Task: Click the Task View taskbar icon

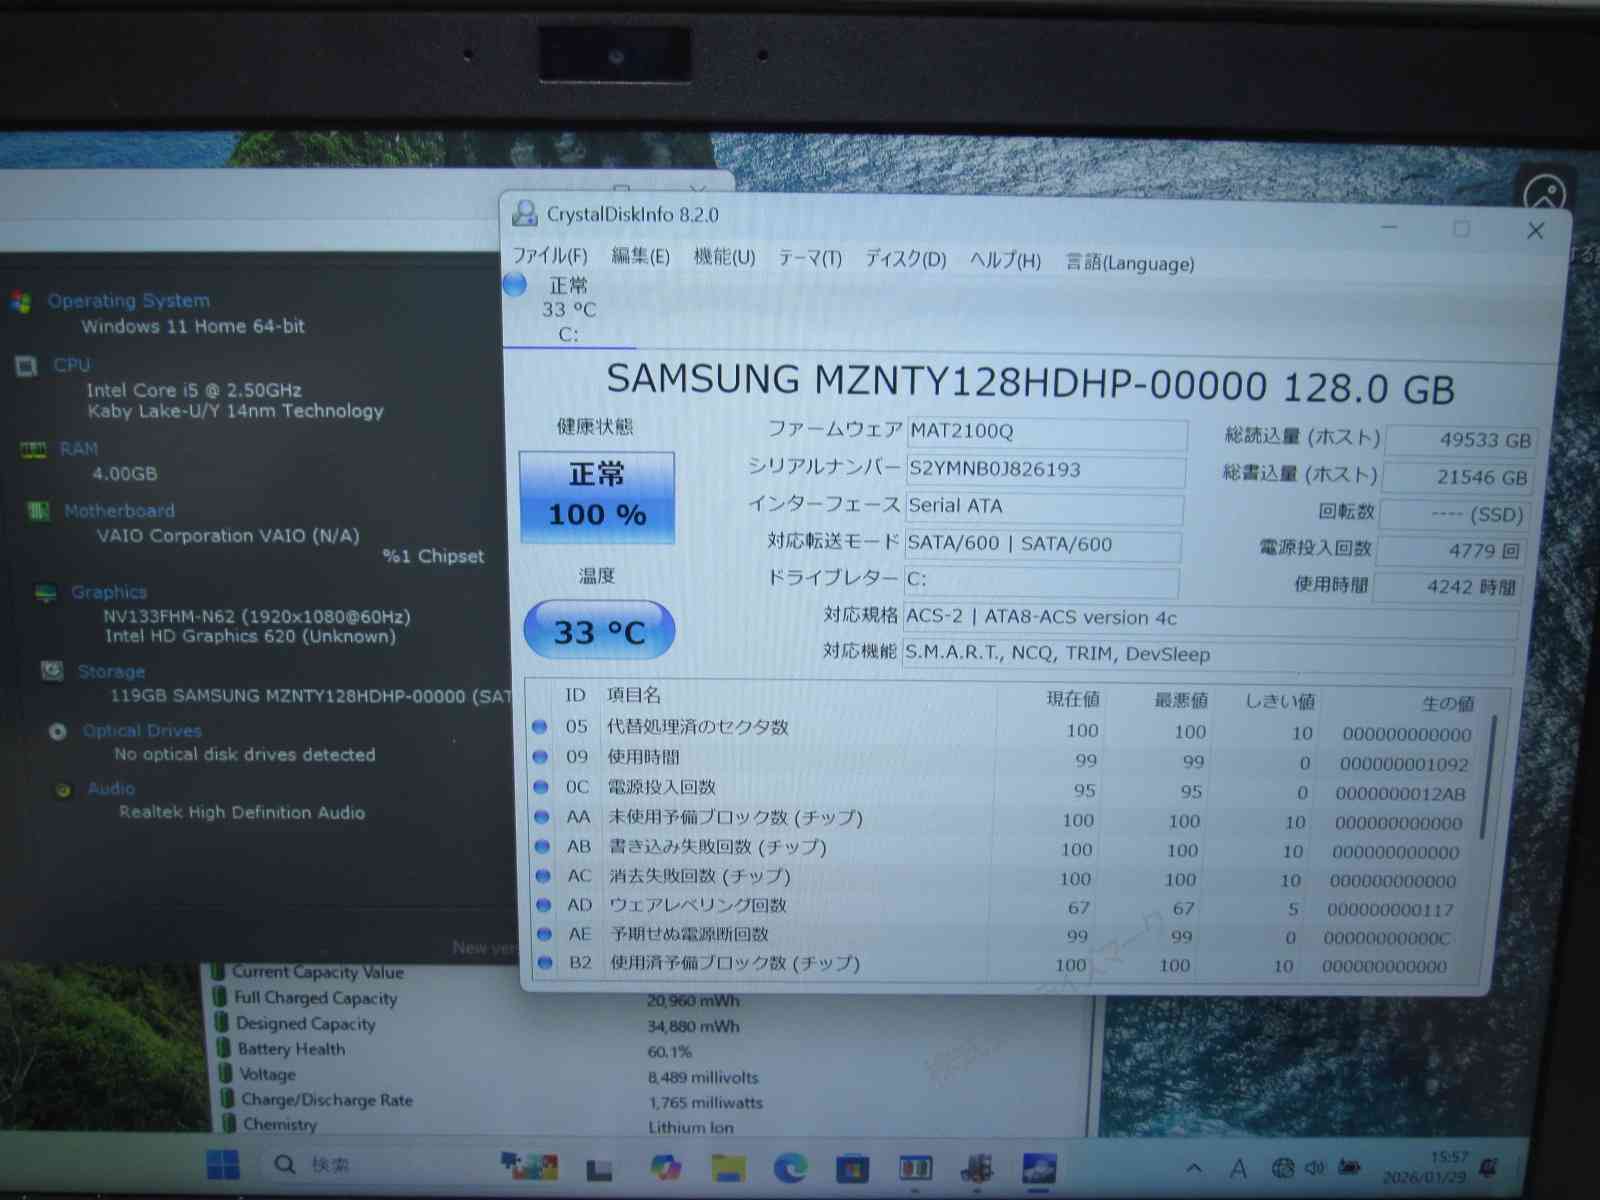Action: (x=599, y=1168)
